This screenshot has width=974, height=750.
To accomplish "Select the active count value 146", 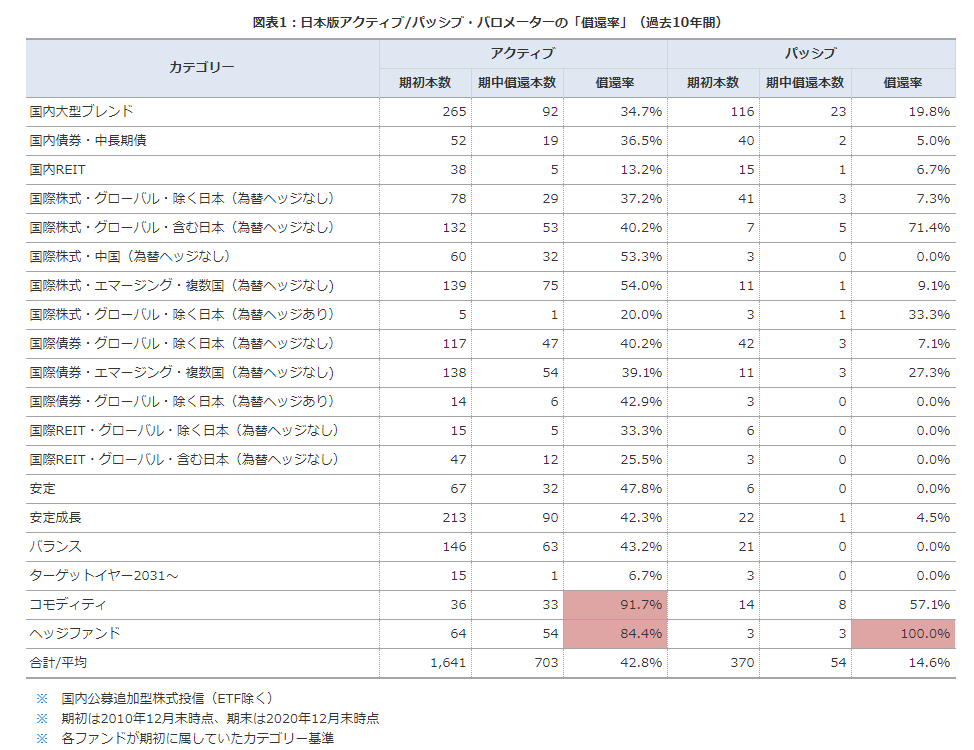I will [x=454, y=547].
